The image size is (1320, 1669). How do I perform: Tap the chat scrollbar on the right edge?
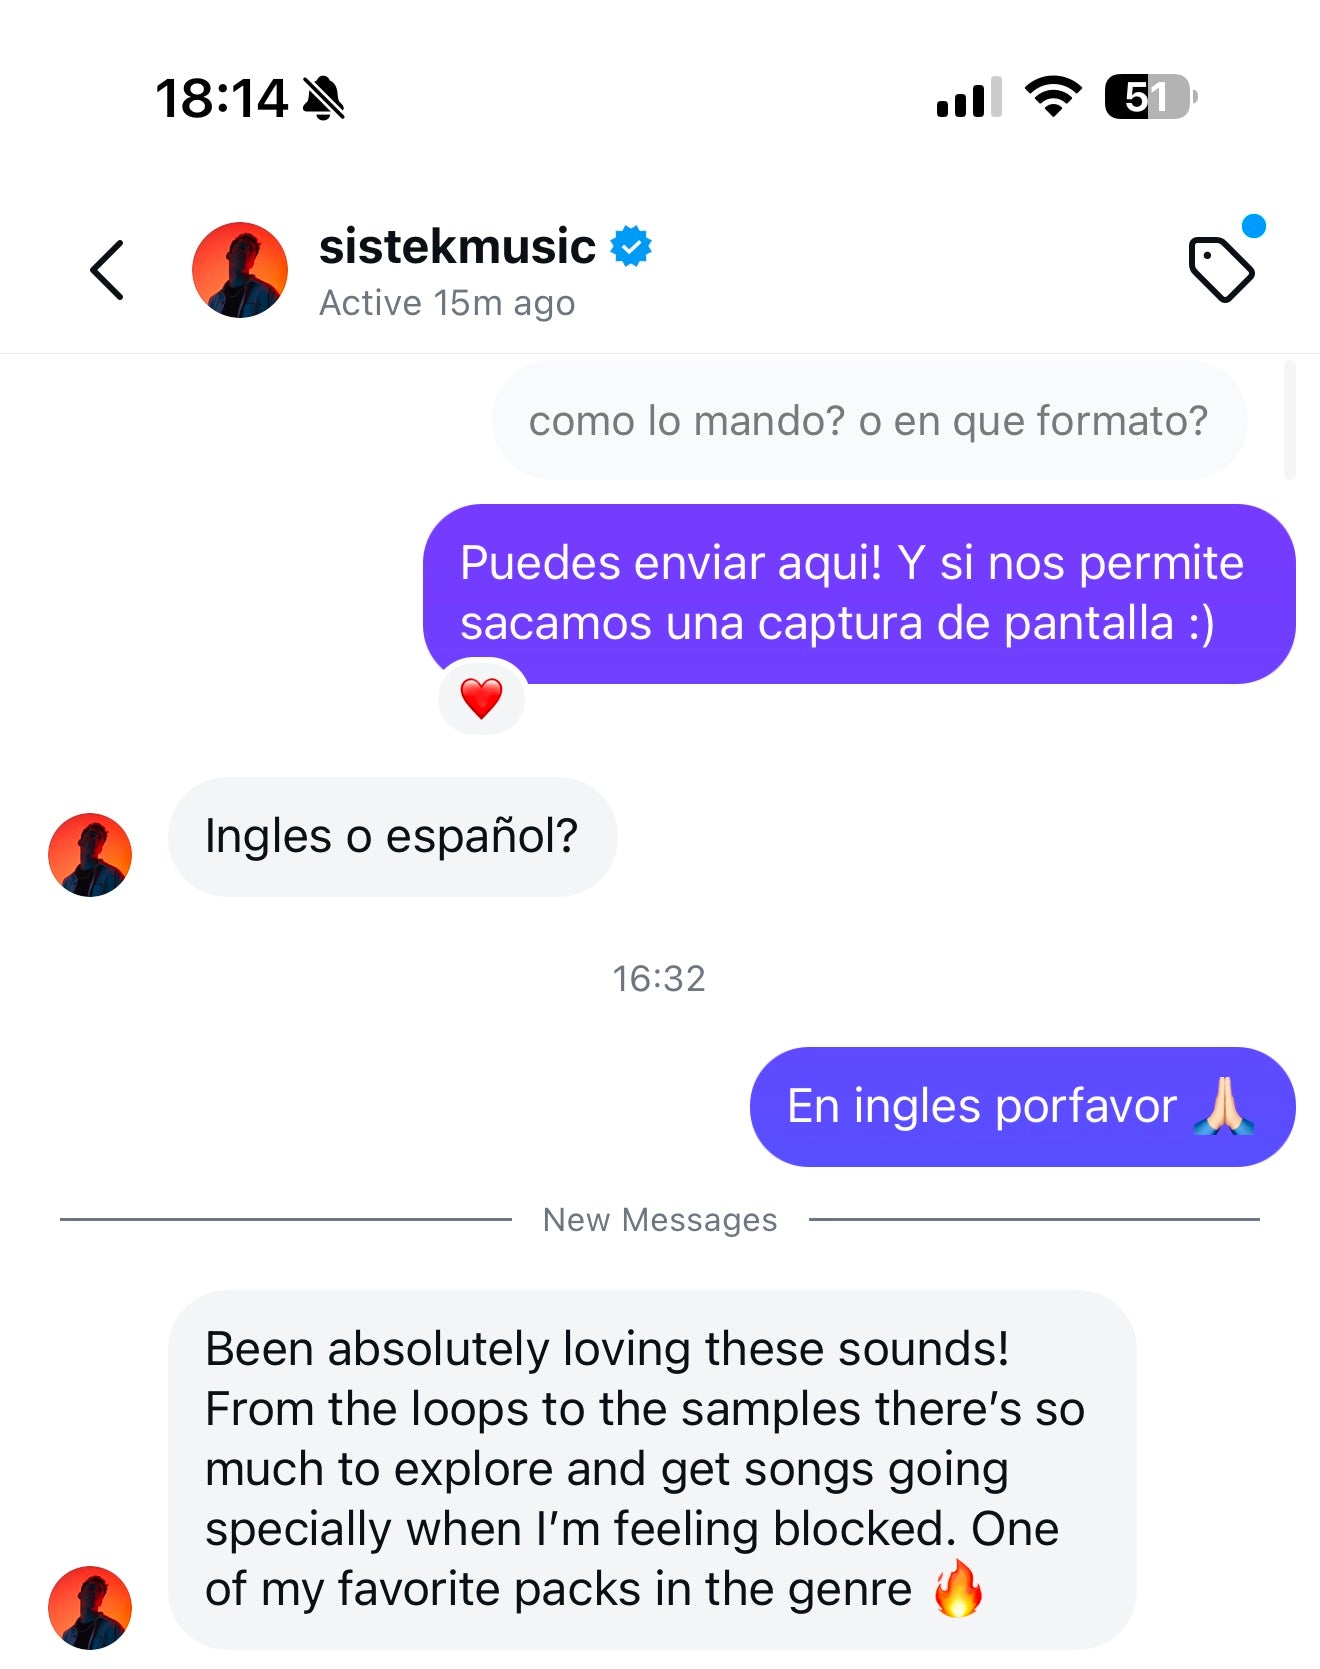(x=1290, y=421)
